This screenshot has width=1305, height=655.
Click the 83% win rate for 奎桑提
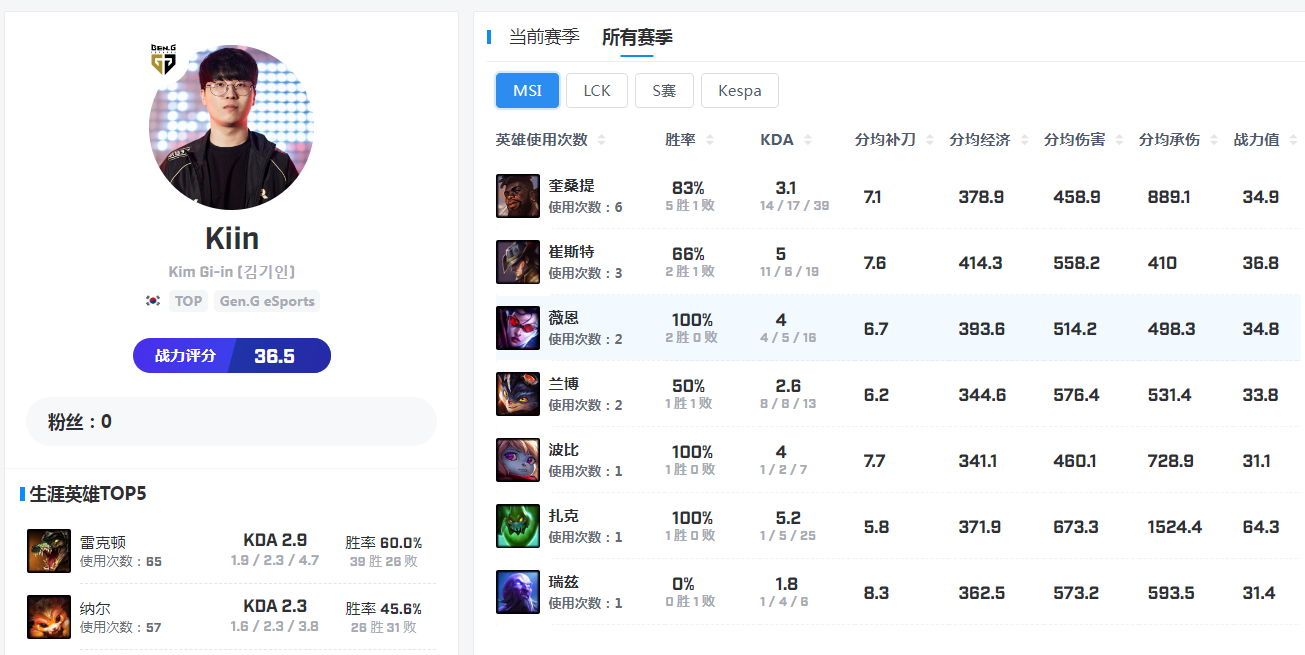point(689,187)
